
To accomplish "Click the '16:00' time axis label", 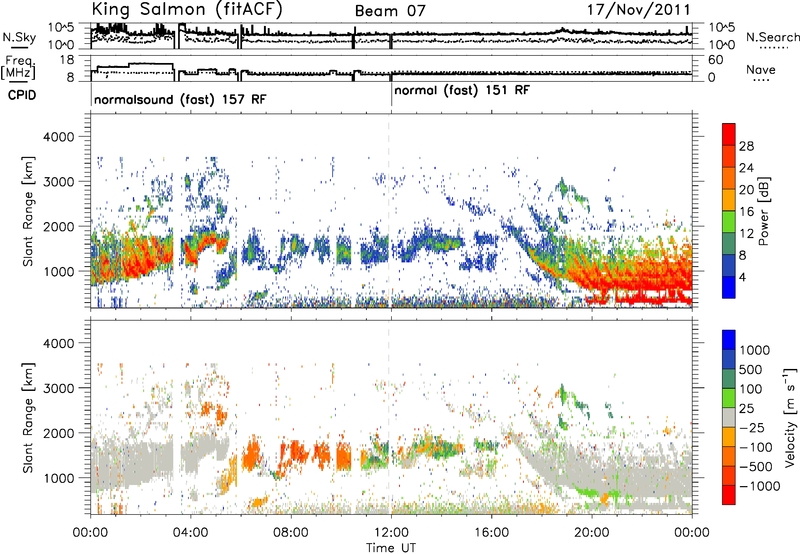I will (491, 533).
